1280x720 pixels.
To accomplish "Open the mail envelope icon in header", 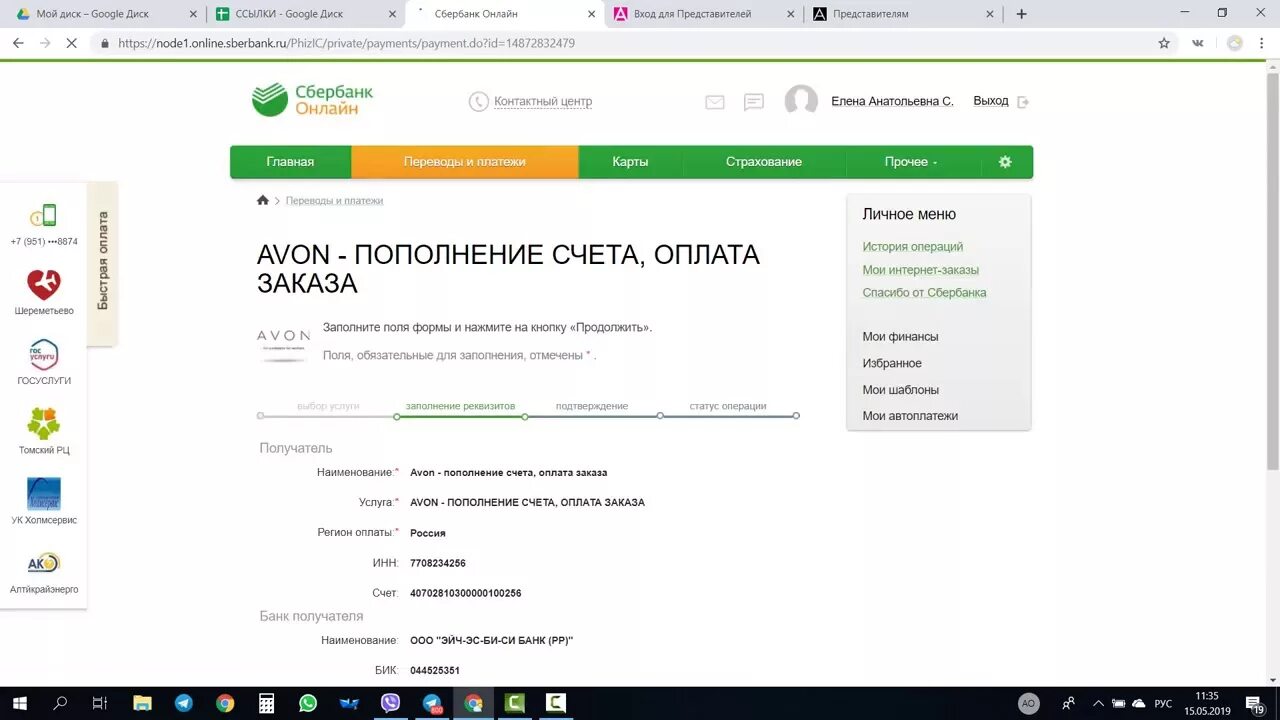I will tap(714, 102).
